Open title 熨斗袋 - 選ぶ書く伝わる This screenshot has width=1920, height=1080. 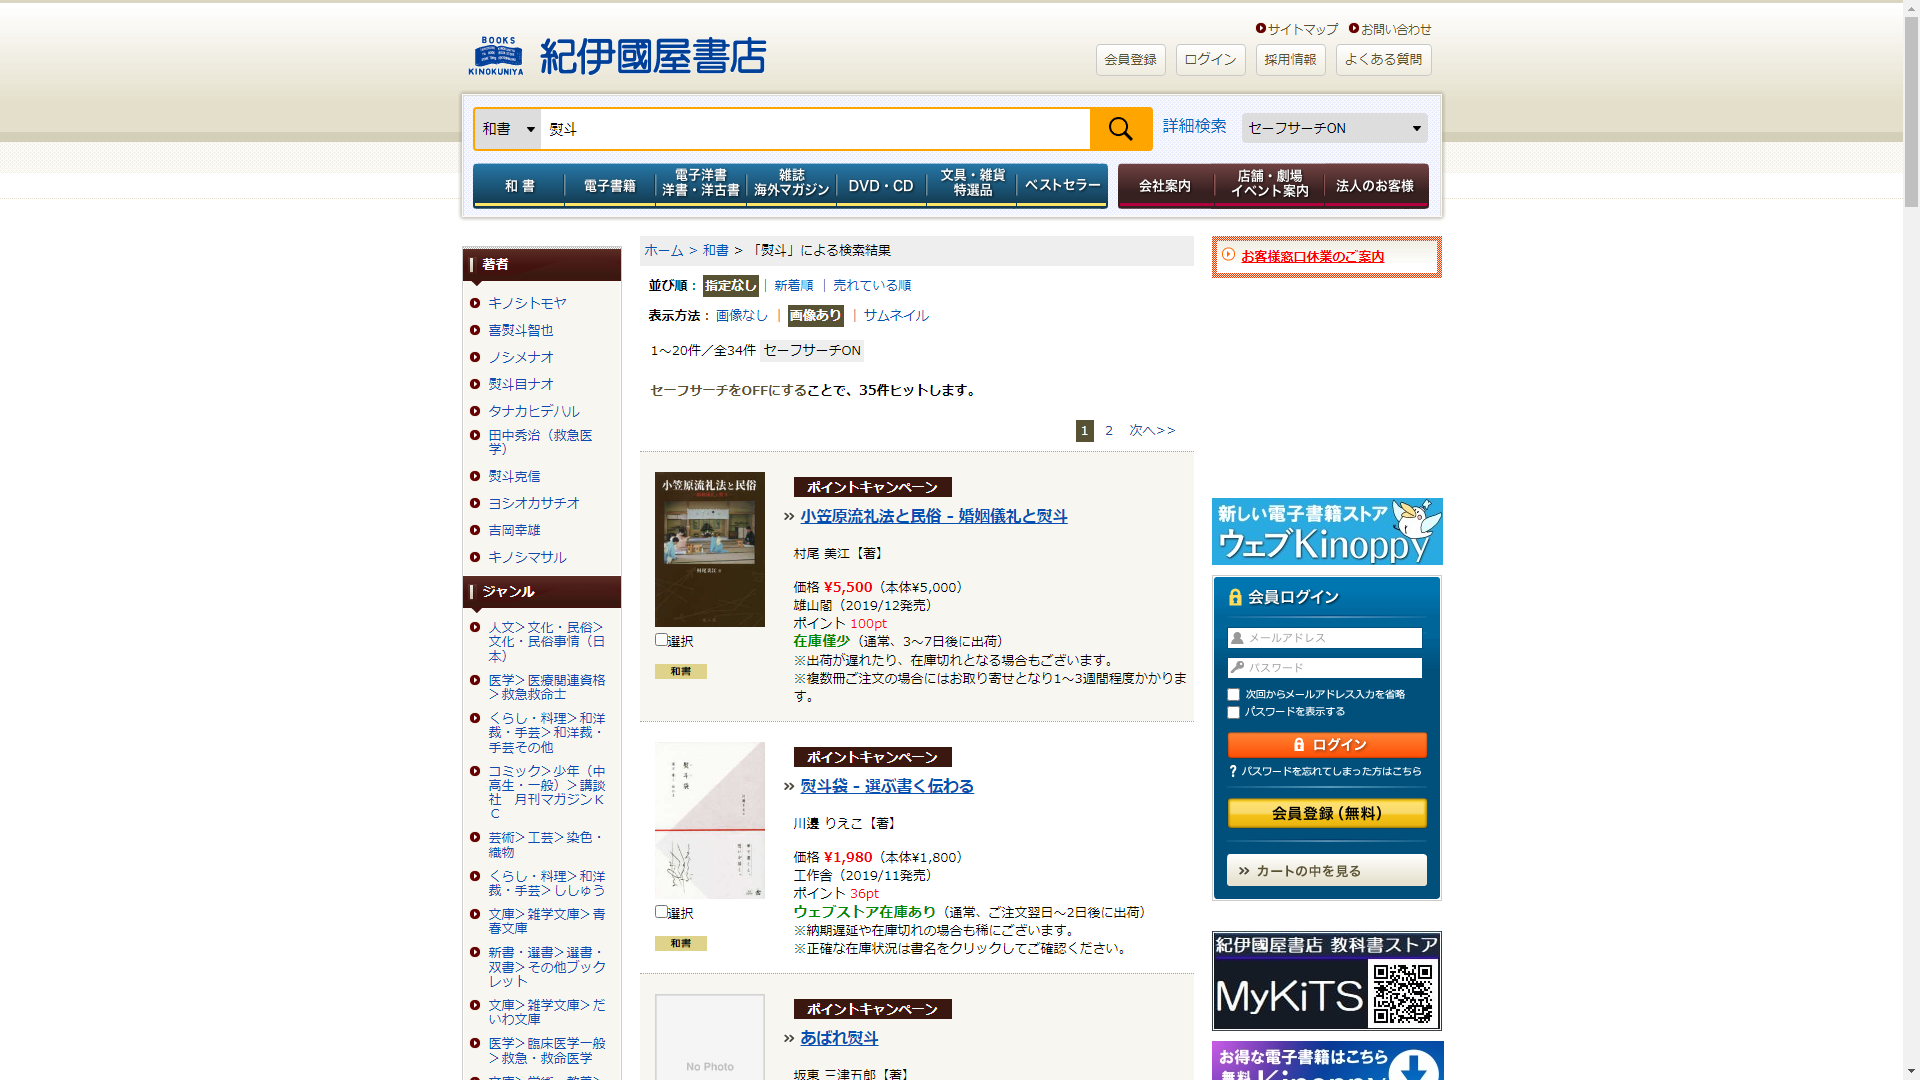(x=887, y=787)
